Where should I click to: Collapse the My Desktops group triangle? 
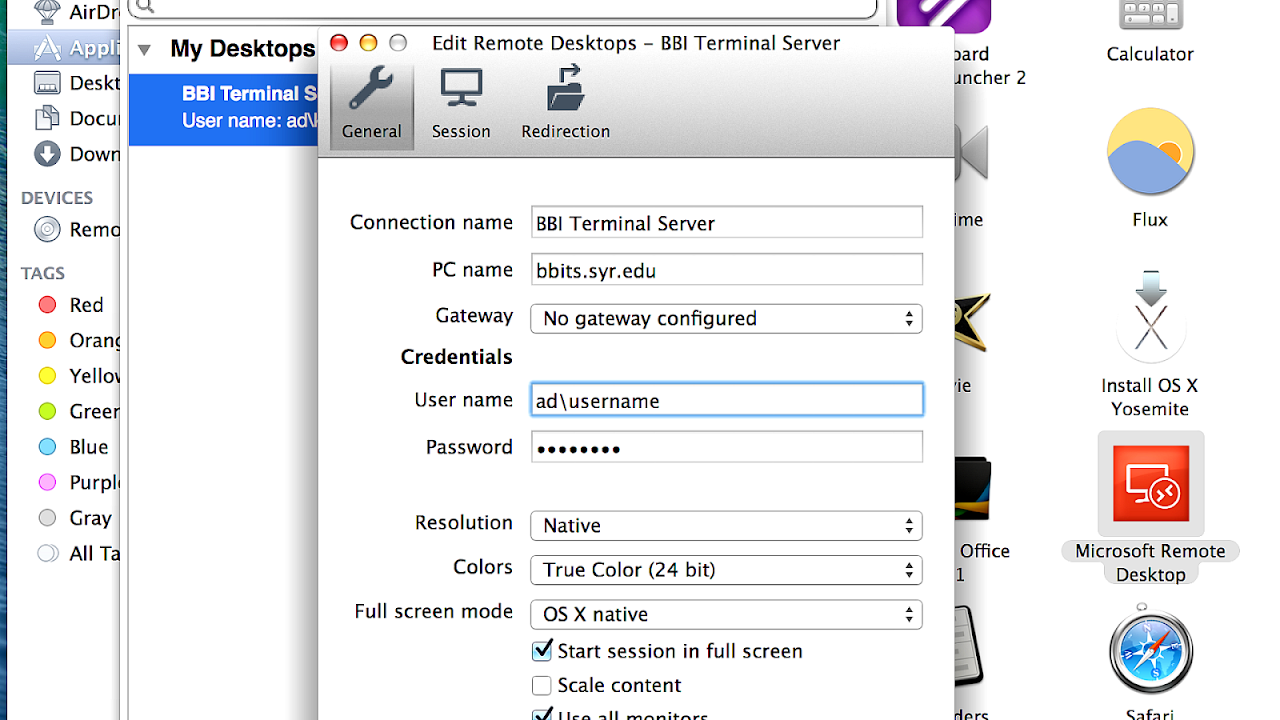point(145,49)
